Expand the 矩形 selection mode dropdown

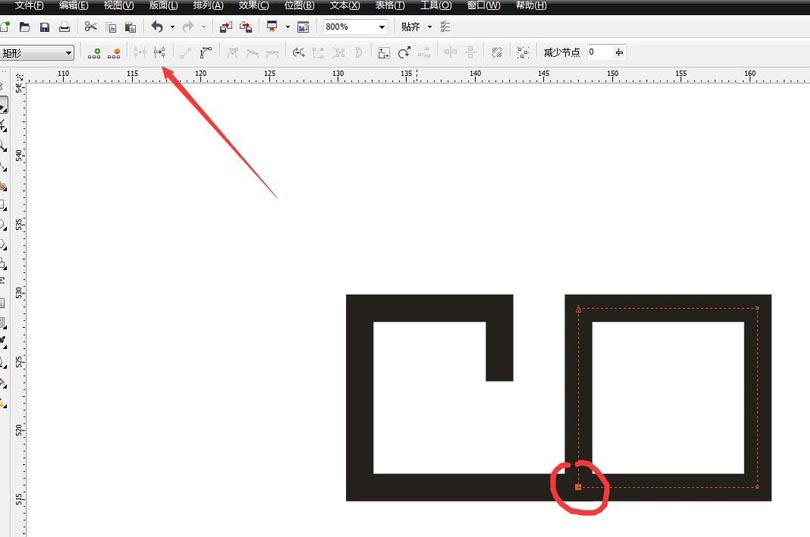tap(37, 53)
